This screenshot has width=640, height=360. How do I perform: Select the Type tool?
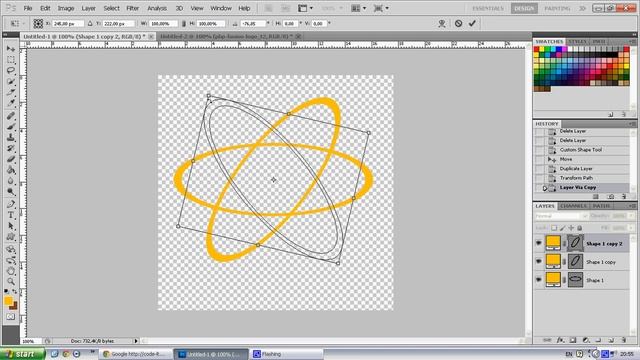point(11,215)
